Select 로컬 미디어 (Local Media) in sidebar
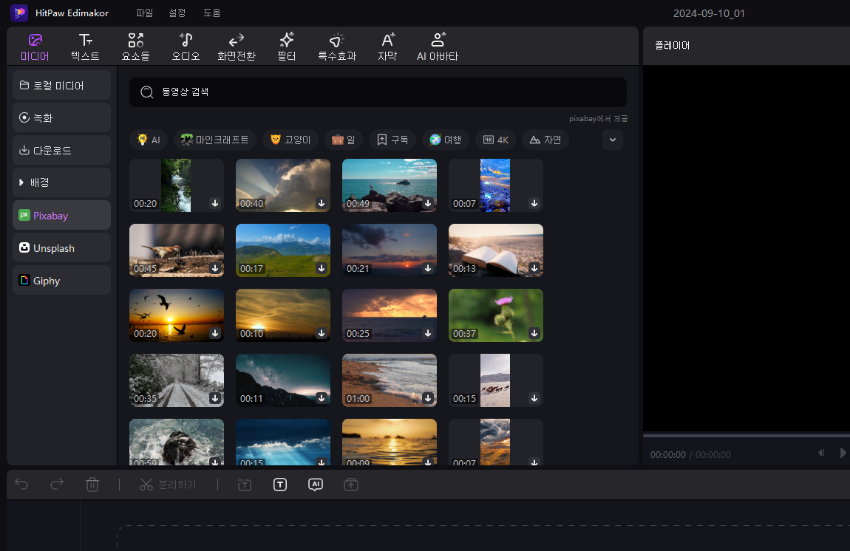The width and height of the screenshot is (850, 551). [62, 85]
